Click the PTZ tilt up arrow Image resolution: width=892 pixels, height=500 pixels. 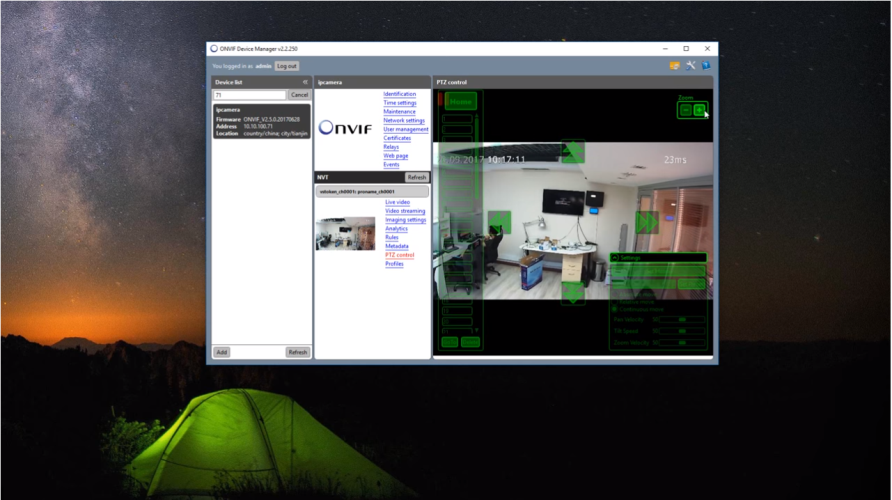click(573, 152)
